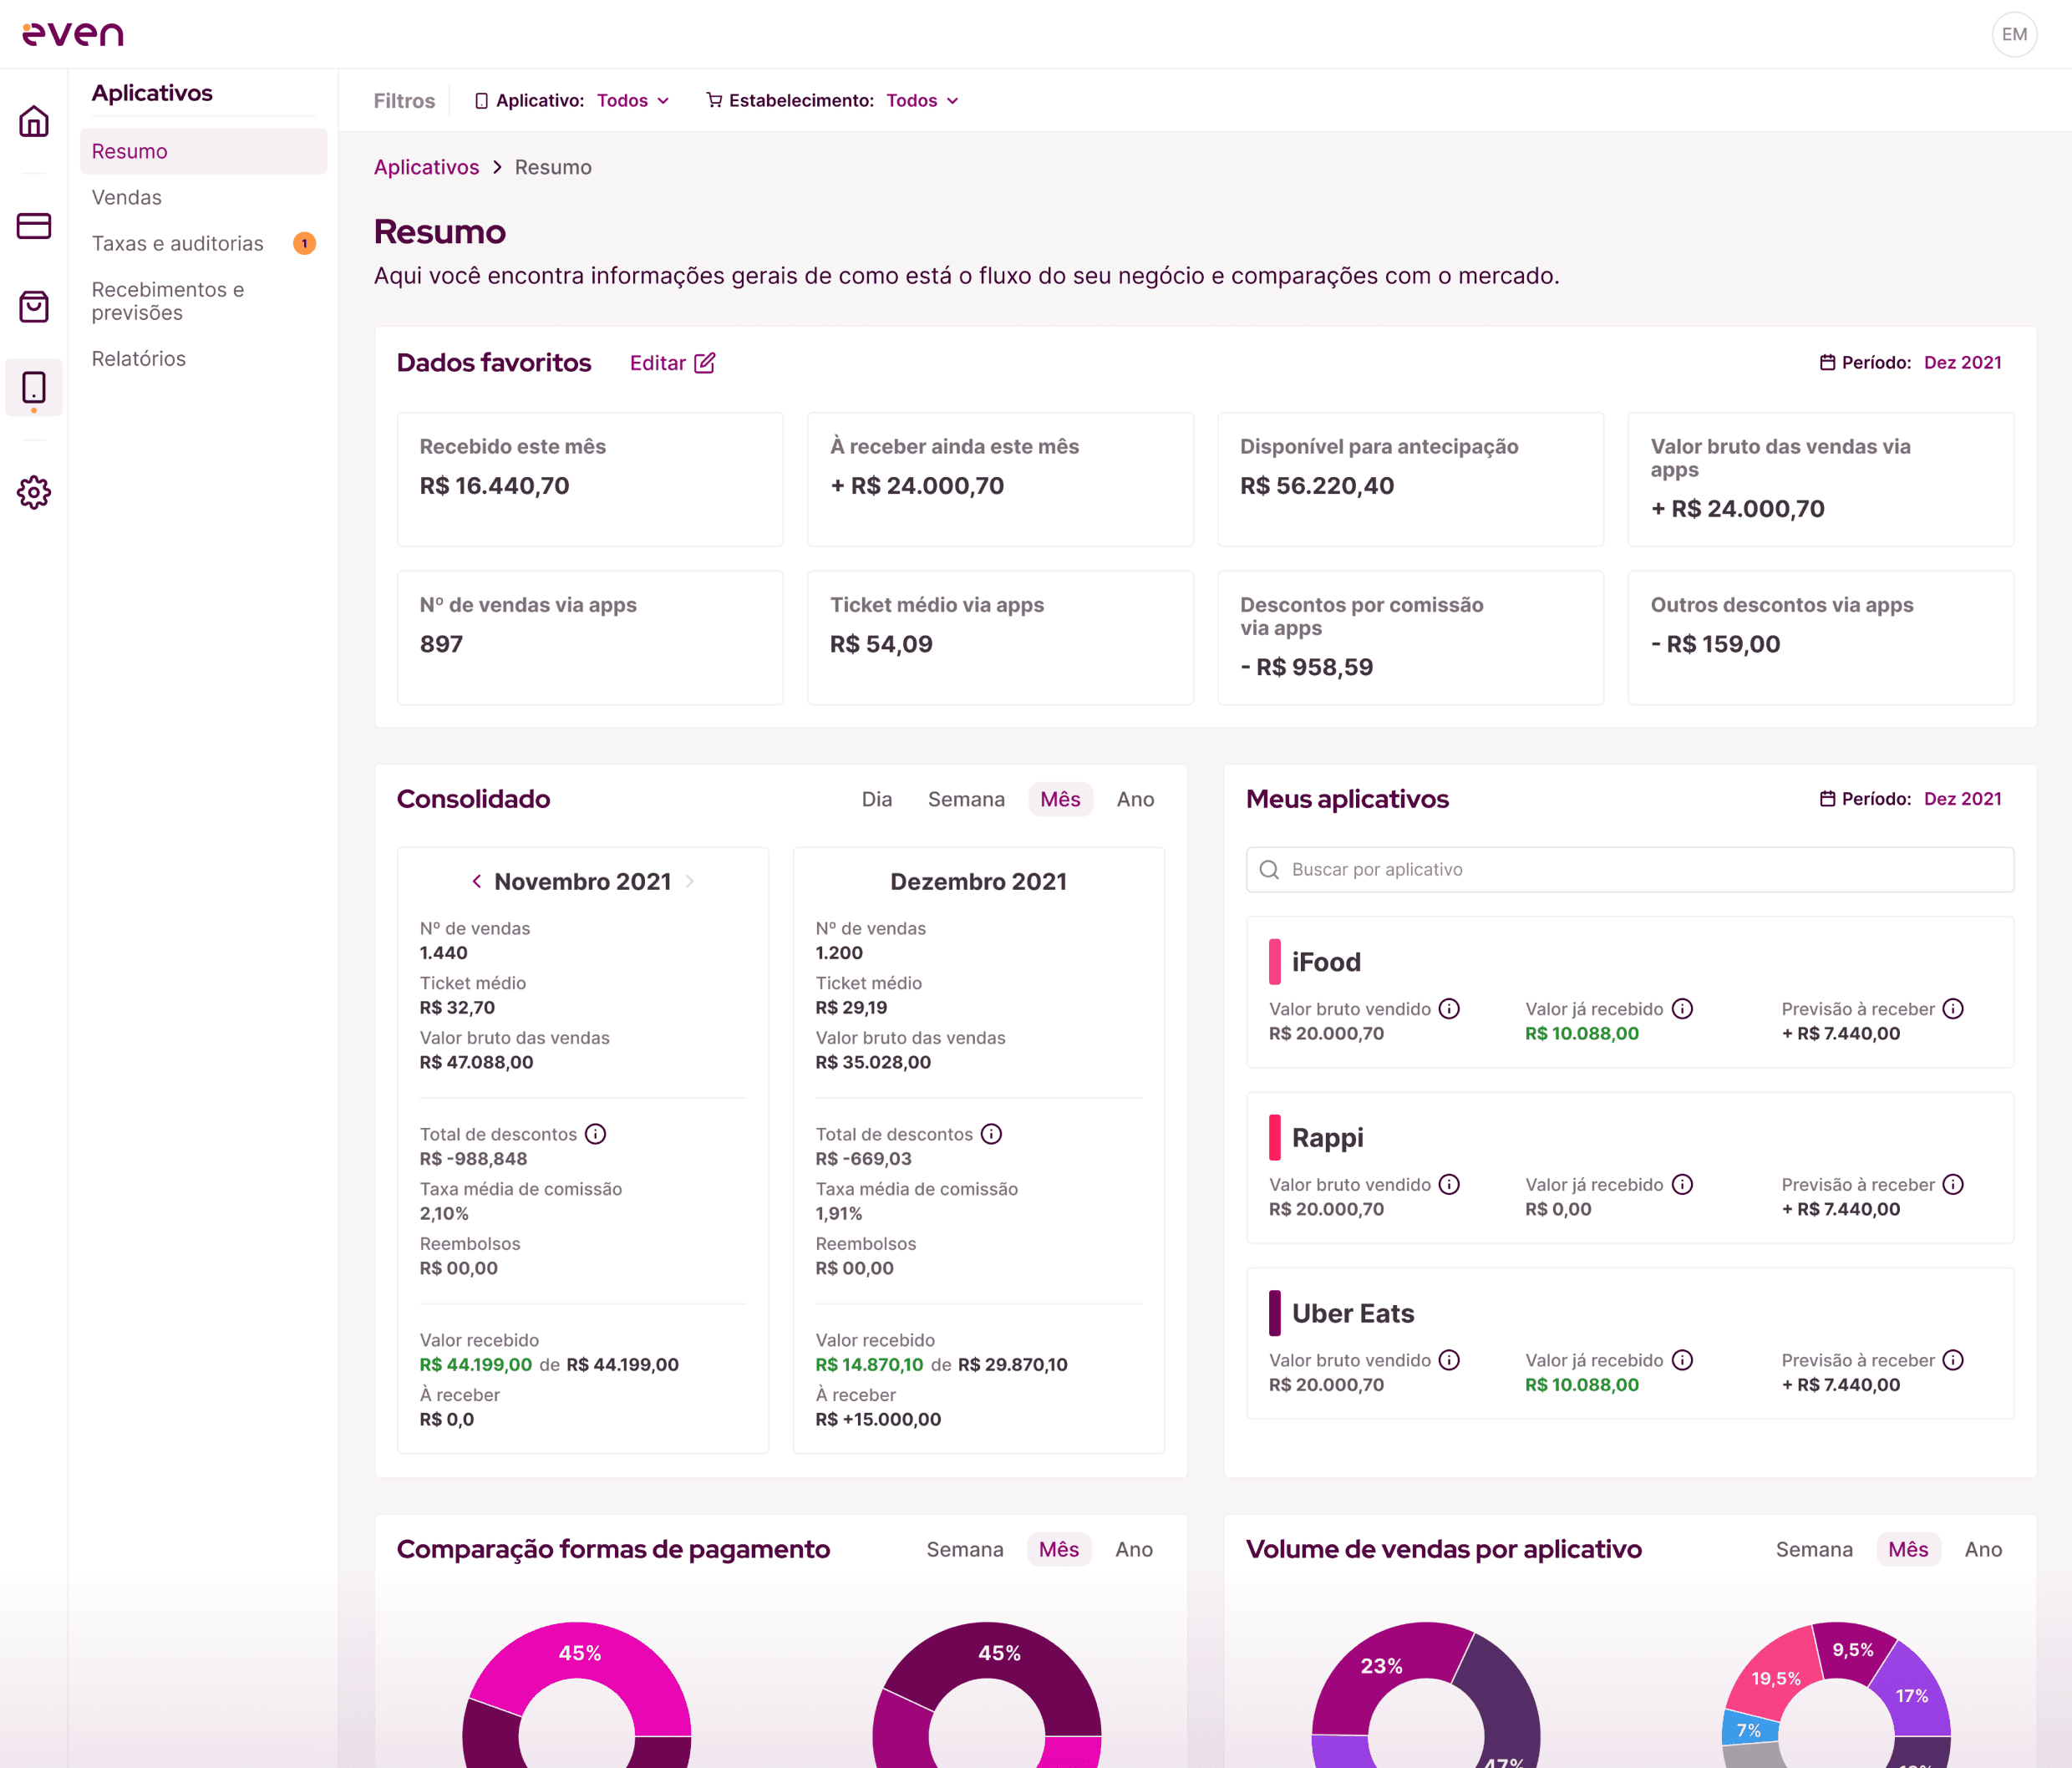The height and width of the screenshot is (1768, 2072).
Task: Open Vendas in the side menu
Action: (127, 198)
